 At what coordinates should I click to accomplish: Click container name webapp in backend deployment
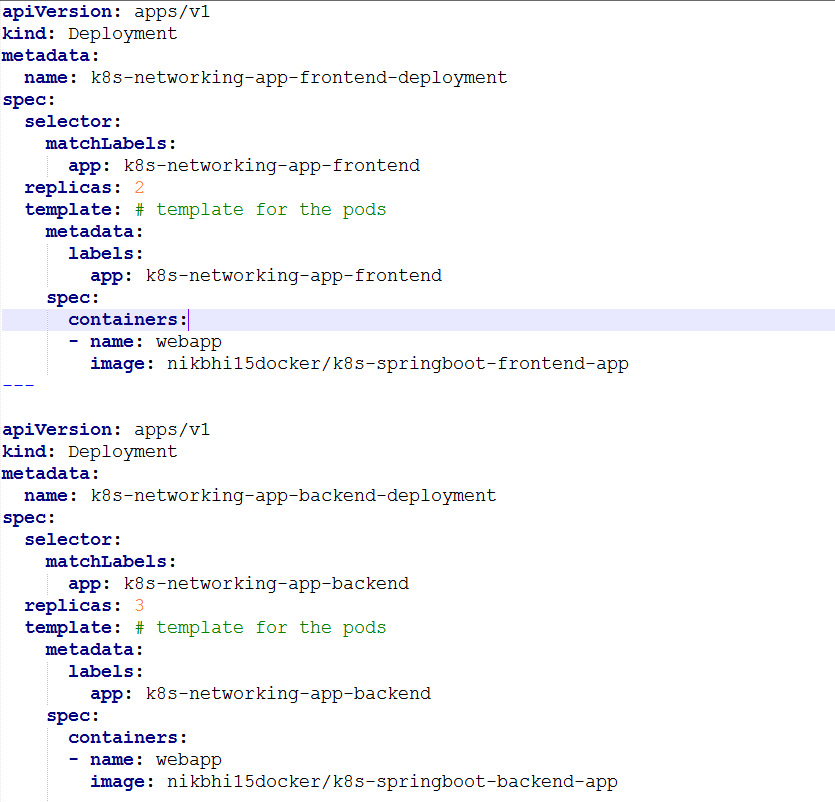189,760
